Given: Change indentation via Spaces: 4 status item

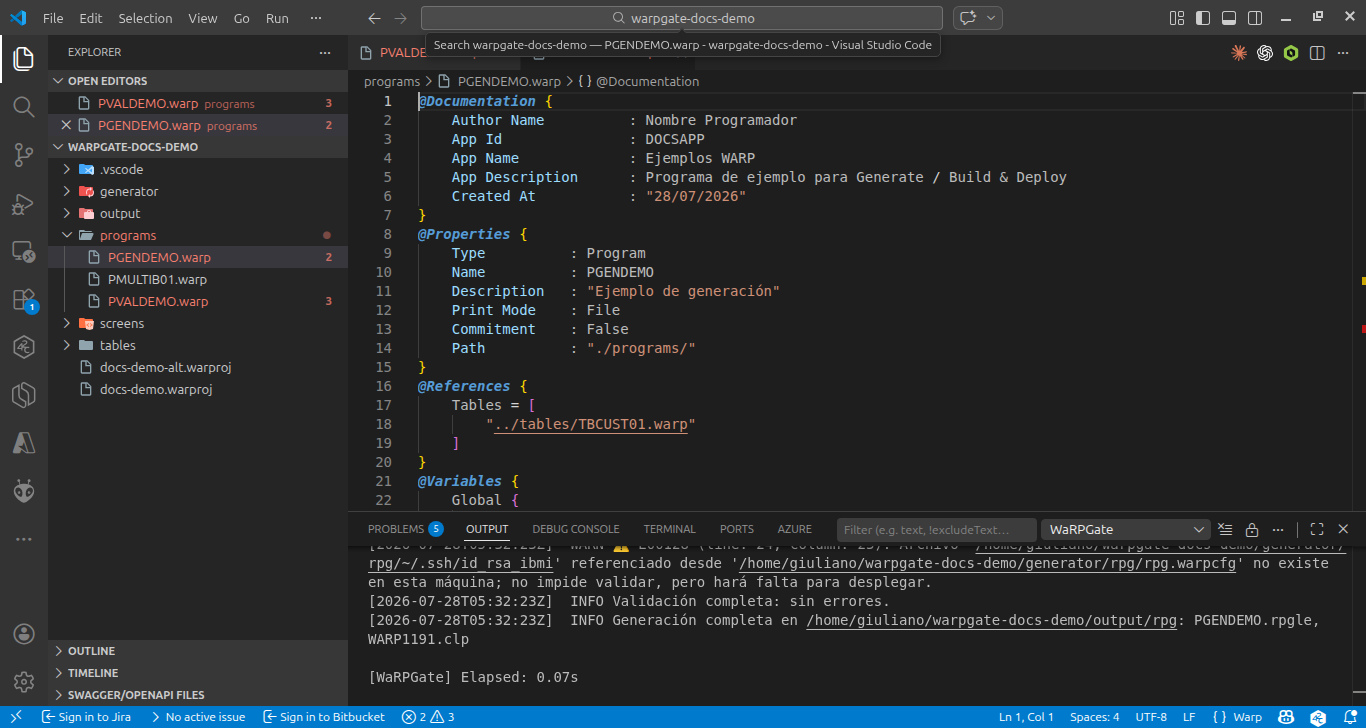Looking at the screenshot, I should click(1095, 717).
